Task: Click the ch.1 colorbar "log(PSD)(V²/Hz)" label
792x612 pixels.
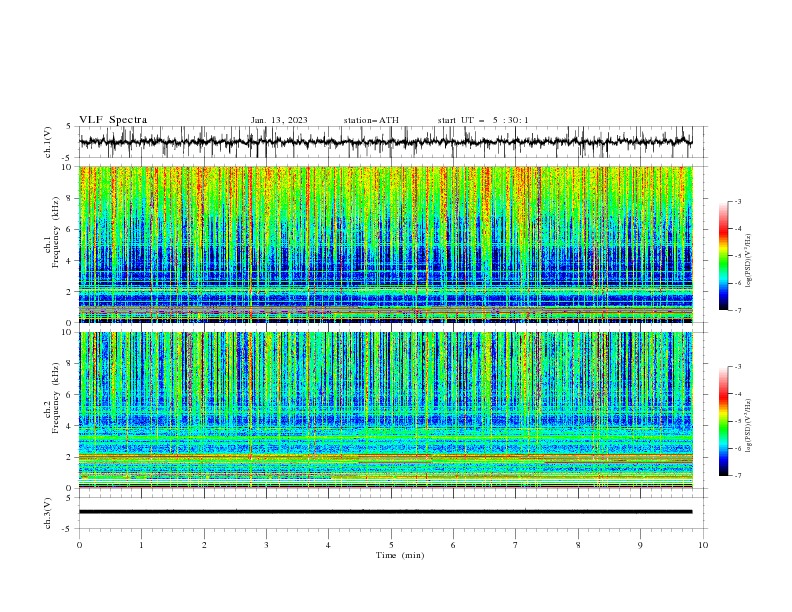Action: 749,261
